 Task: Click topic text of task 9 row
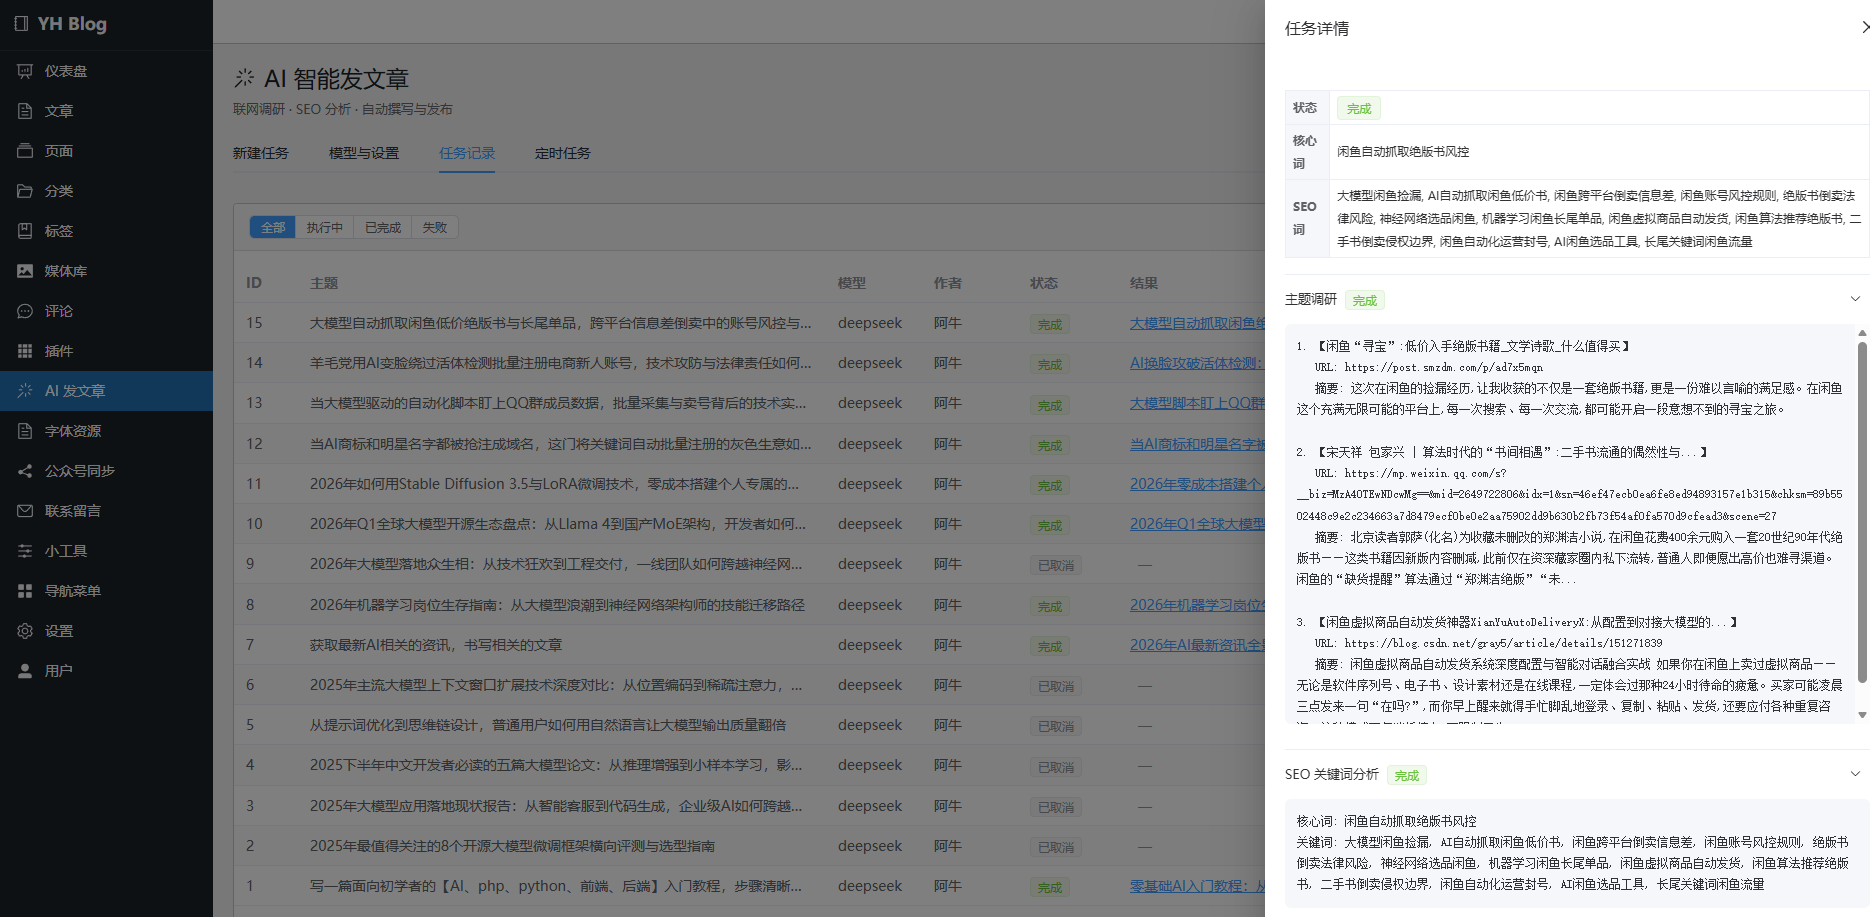point(556,564)
